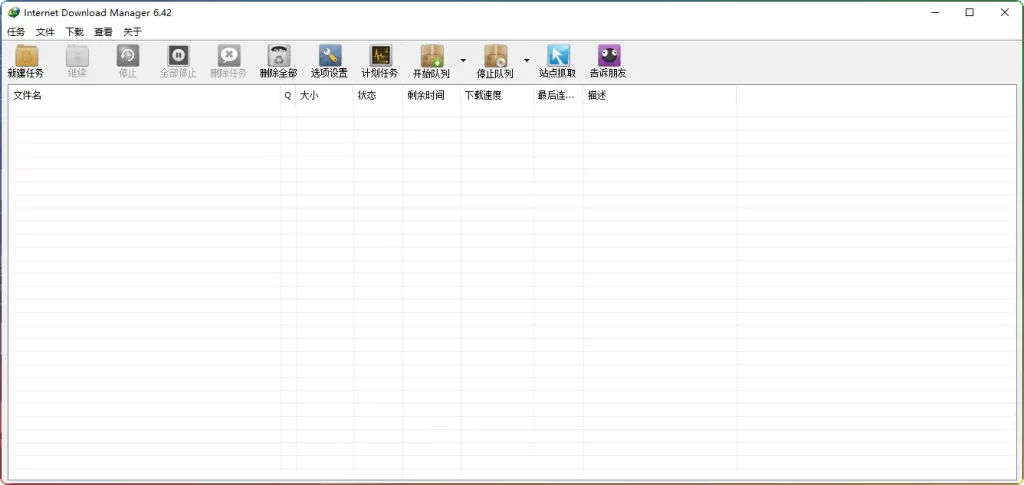Open the 文件 menu

45,31
